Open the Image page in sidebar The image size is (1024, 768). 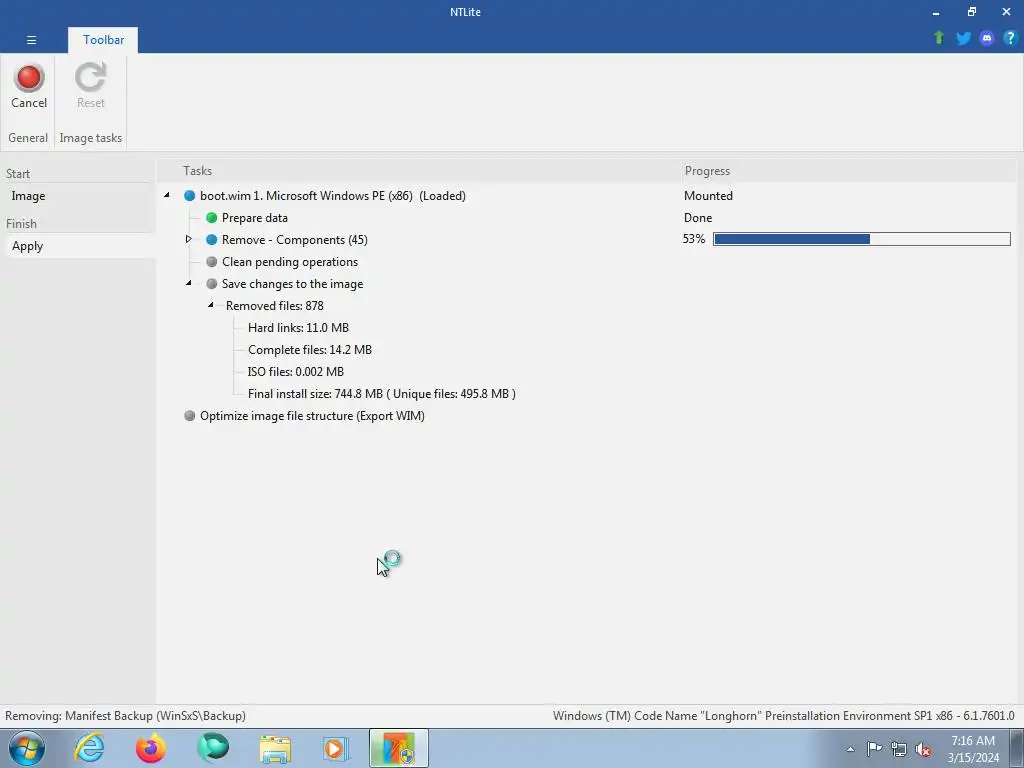[78, 196]
